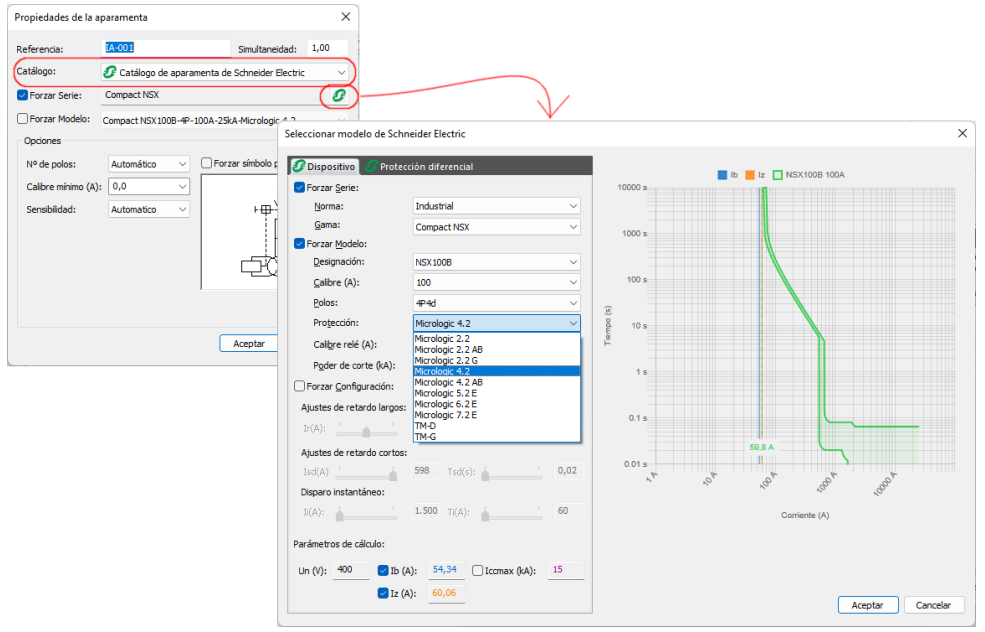
Task: Open the Catálogo dropdown
Action: pyautogui.click(x=225, y=72)
